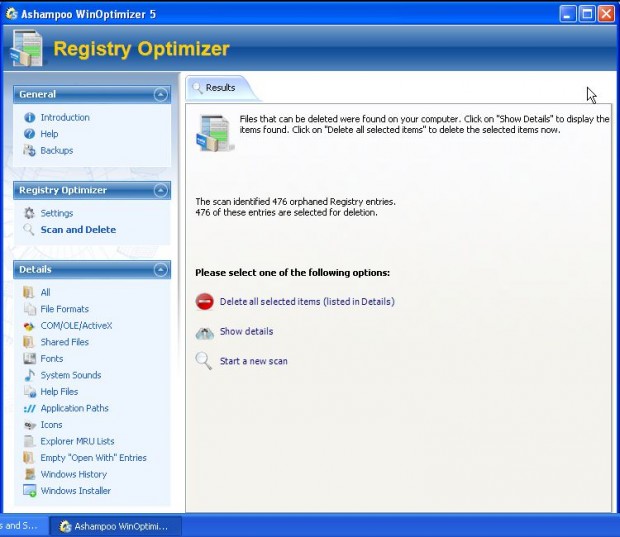Show Windows Installer entries

click(76, 491)
